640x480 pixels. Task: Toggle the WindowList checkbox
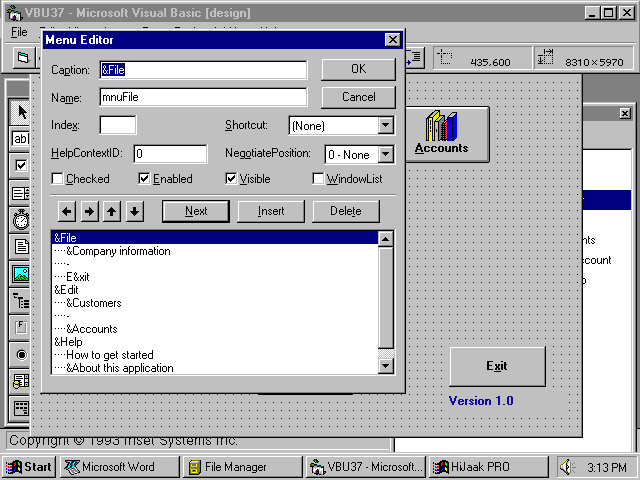pyautogui.click(x=319, y=179)
